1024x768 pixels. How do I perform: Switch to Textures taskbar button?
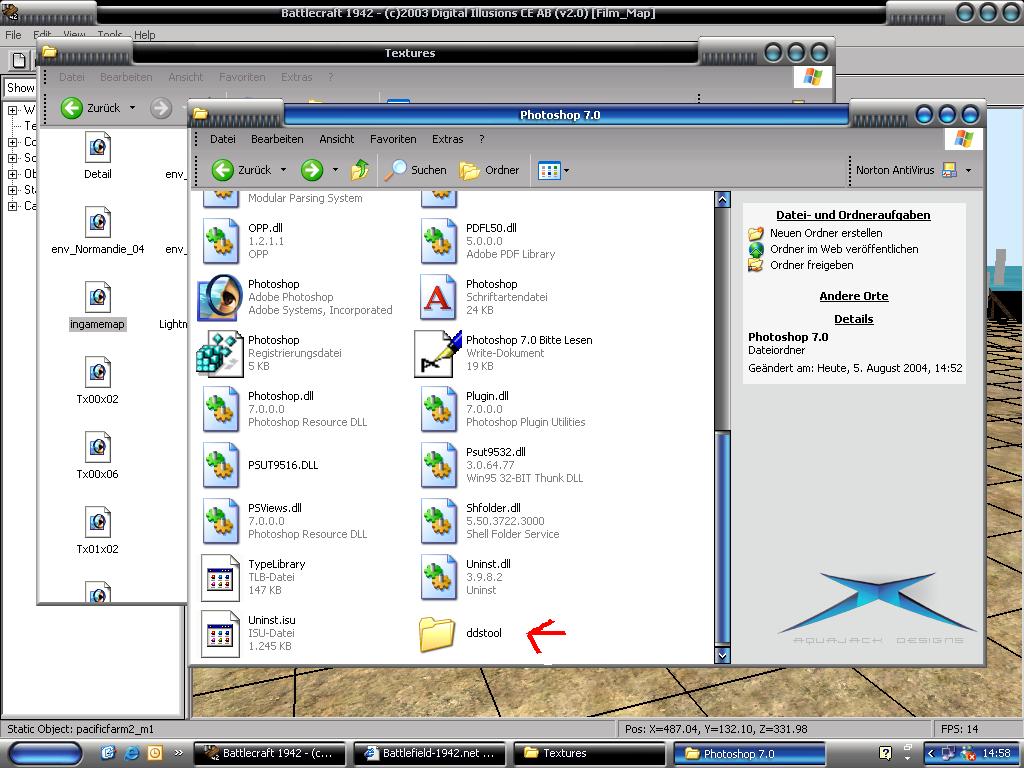[591, 753]
